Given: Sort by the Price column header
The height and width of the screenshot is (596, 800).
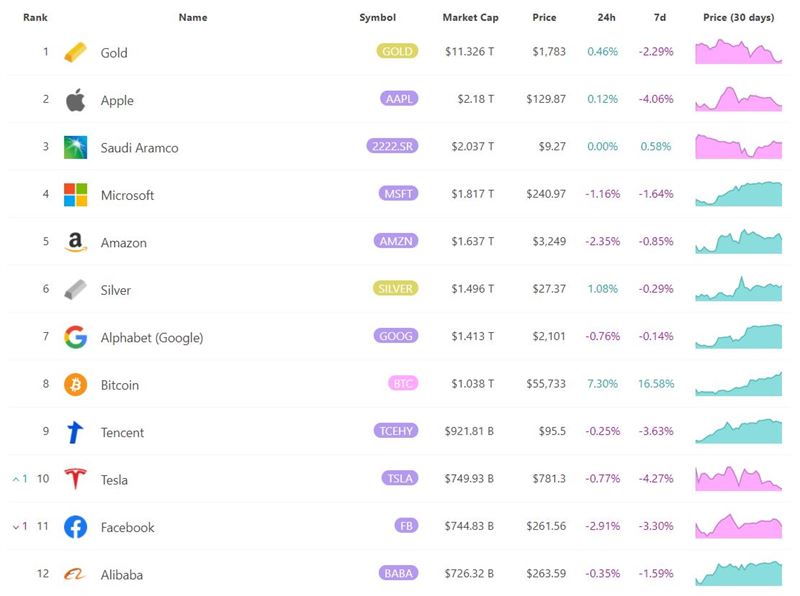Looking at the screenshot, I should click(x=544, y=17).
